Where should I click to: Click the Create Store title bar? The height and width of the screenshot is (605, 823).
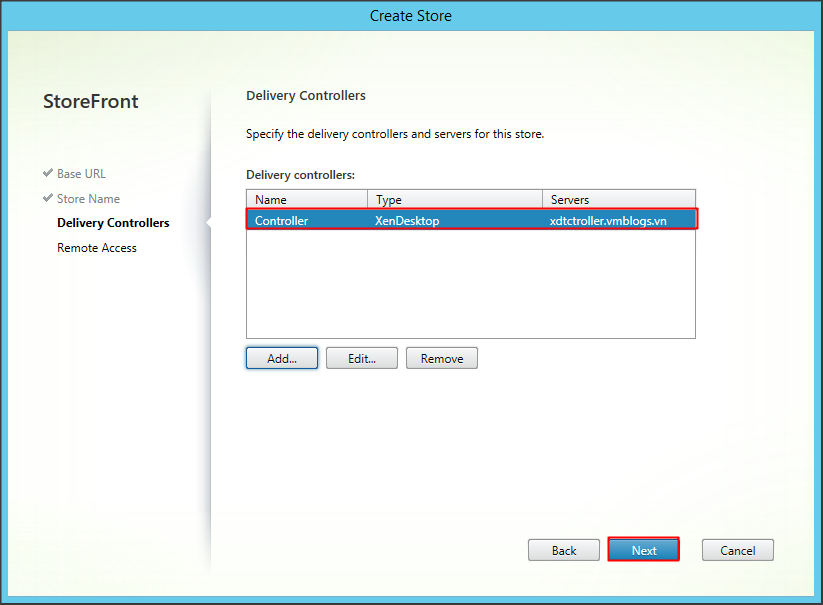click(x=411, y=15)
